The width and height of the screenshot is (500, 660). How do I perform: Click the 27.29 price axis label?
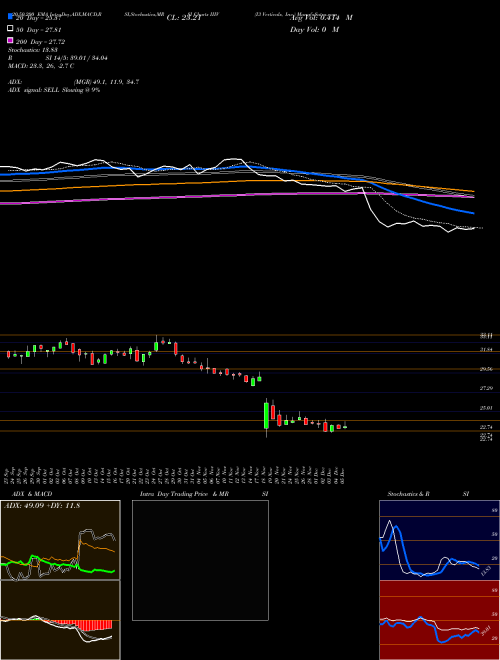(486, 388)
